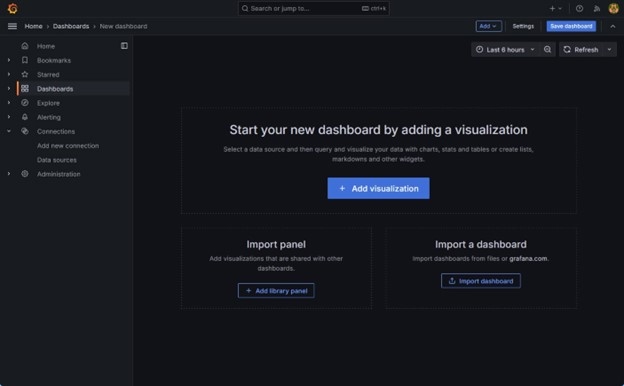This screenshot has width=624, height=386.
Task: Select Data sources in the sidebar
Action: click(x=57, y=160)
